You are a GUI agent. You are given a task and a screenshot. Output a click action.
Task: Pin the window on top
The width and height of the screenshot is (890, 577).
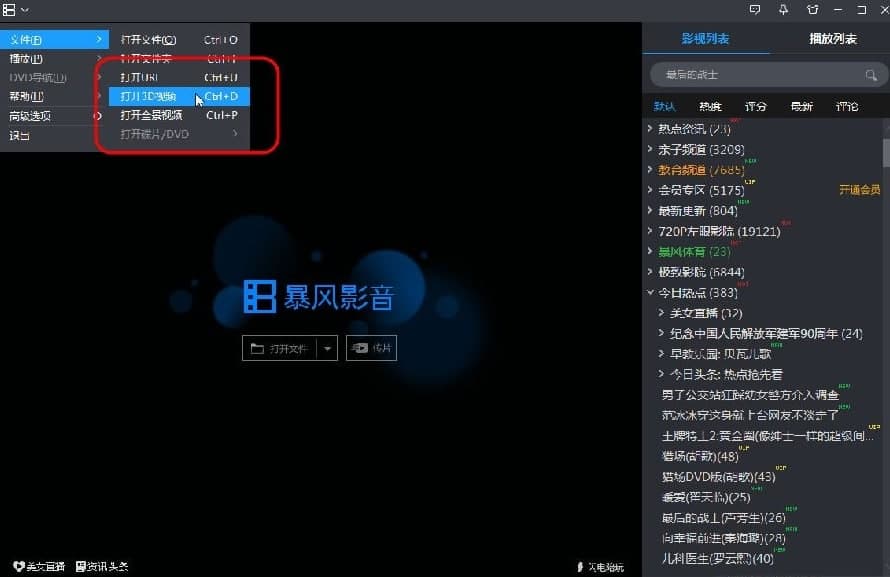[783, 10]
